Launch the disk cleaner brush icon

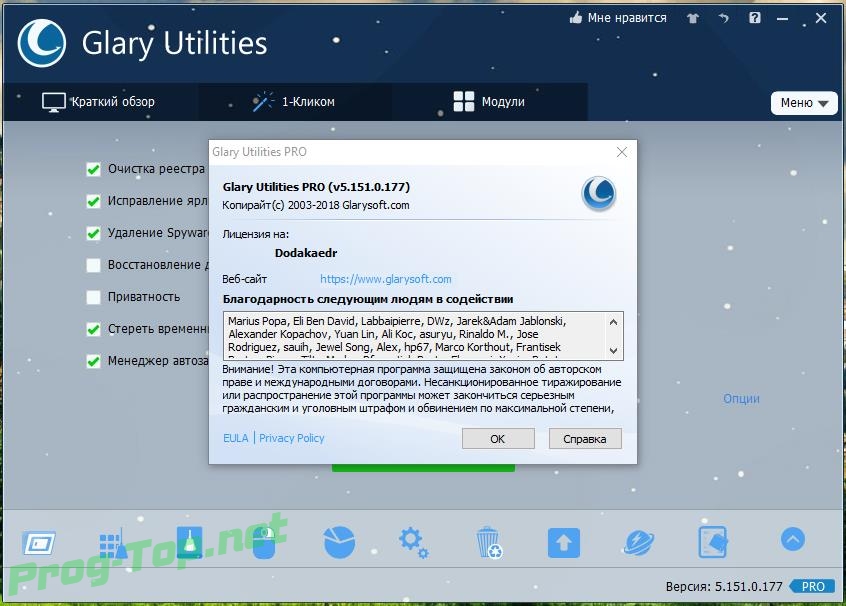click(x=189, y=542)
